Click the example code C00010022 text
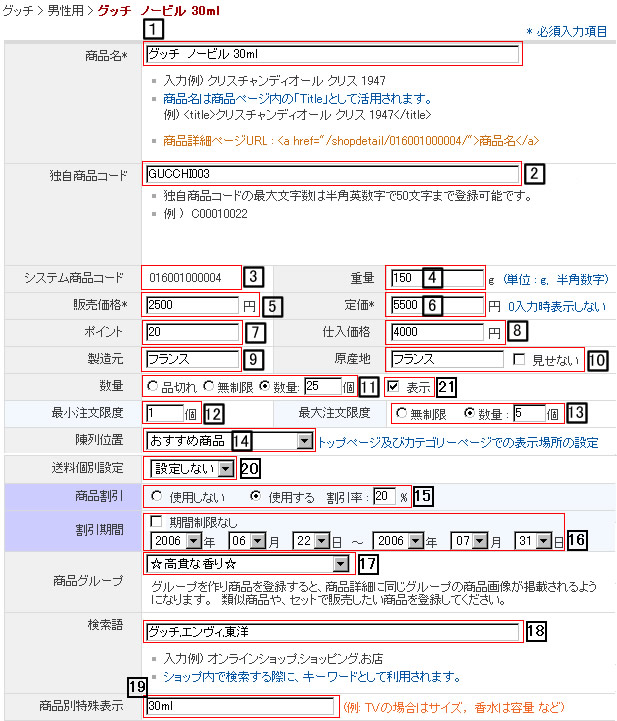This screenshot has height=721, width=617. coord(219,214)
